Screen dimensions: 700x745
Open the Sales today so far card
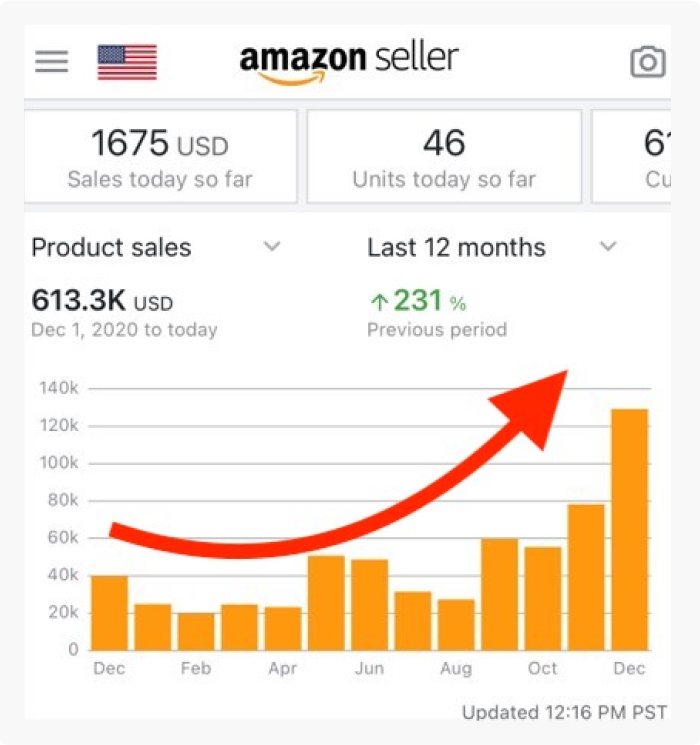pyautogui.click(x=160, y=157)
